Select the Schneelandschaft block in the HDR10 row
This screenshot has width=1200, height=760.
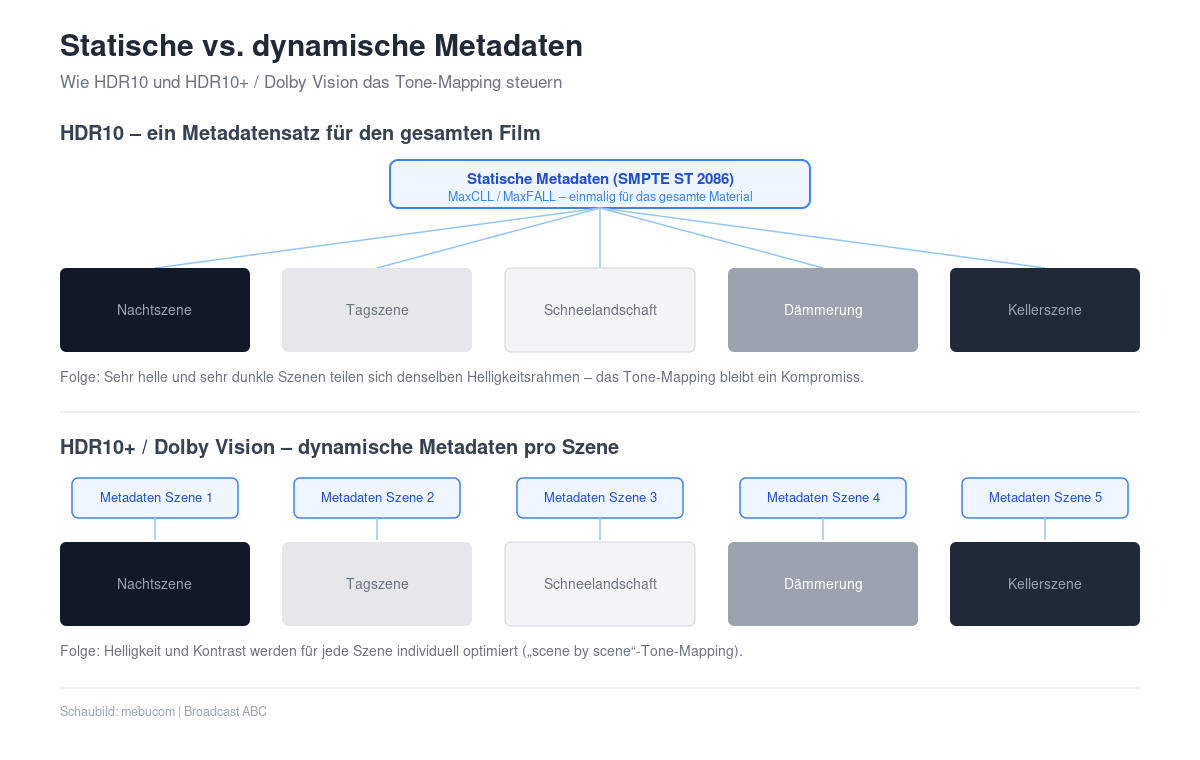tap(600, 310)
